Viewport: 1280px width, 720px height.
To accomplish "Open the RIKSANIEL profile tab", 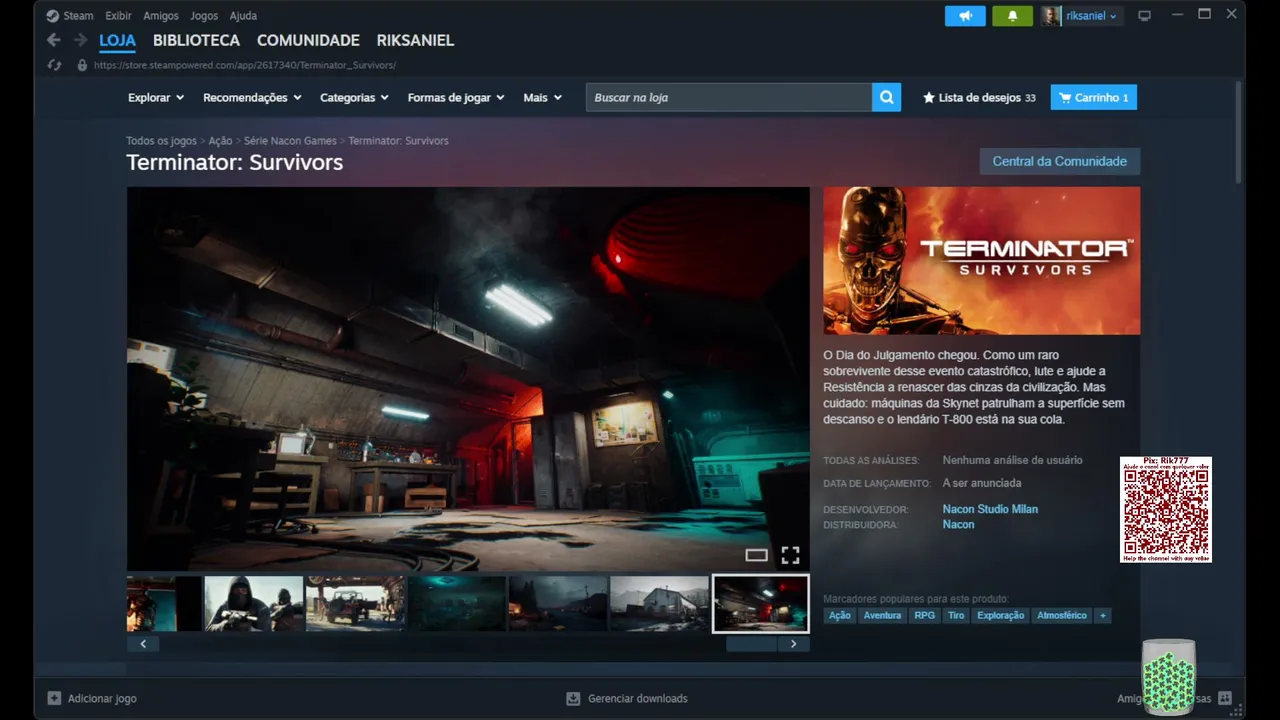I will pyautogui.click(x=415, y=41).
